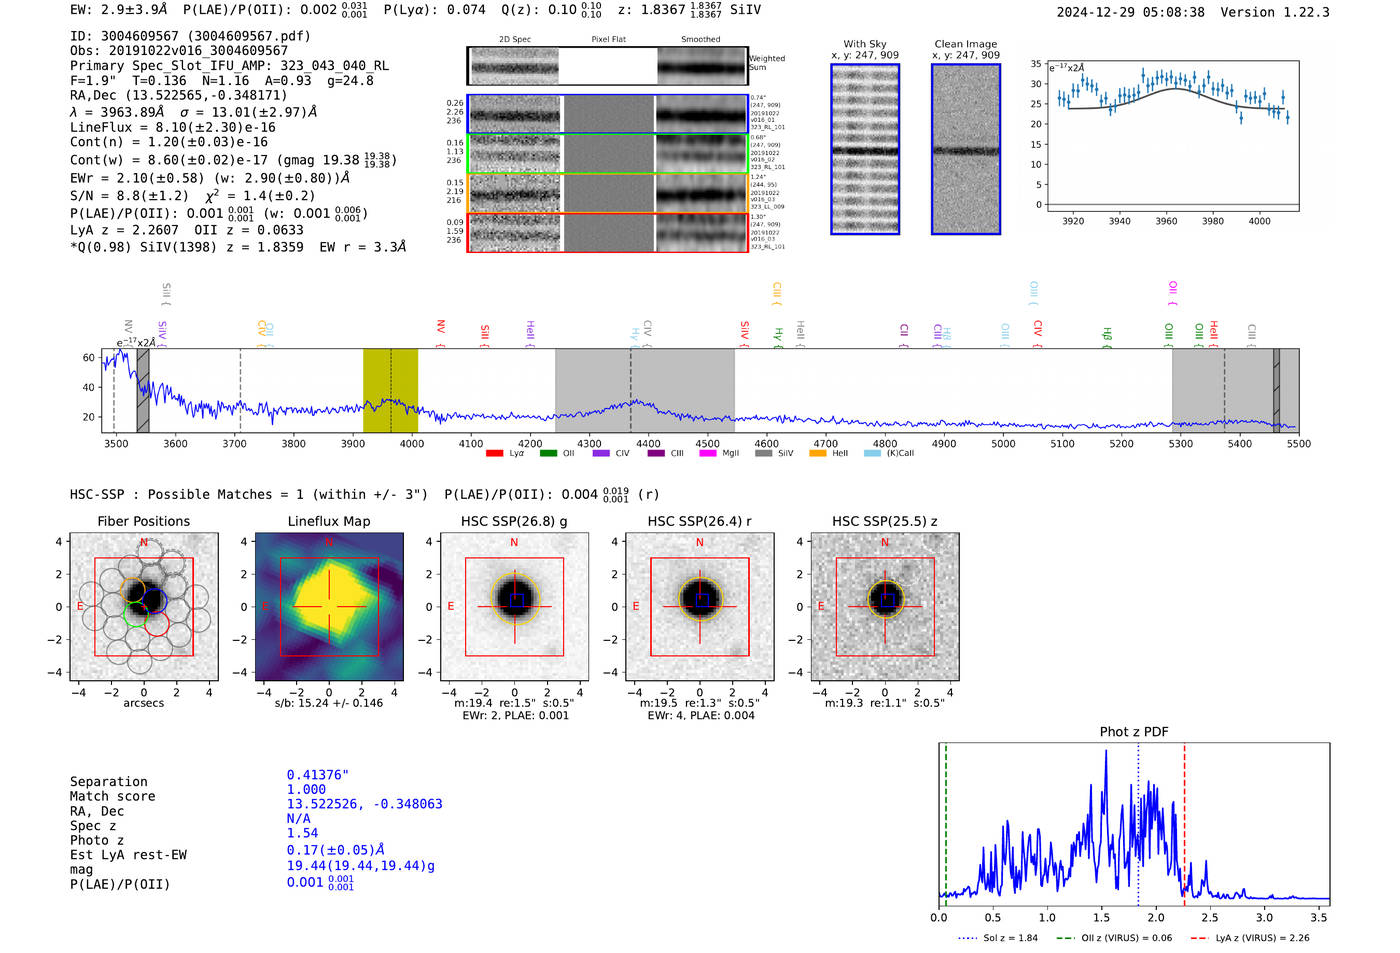The width and height of the screenshot is (1400, 953).
Task: Click the "Version 1.22.3" label
Action: pos(1275,12)
